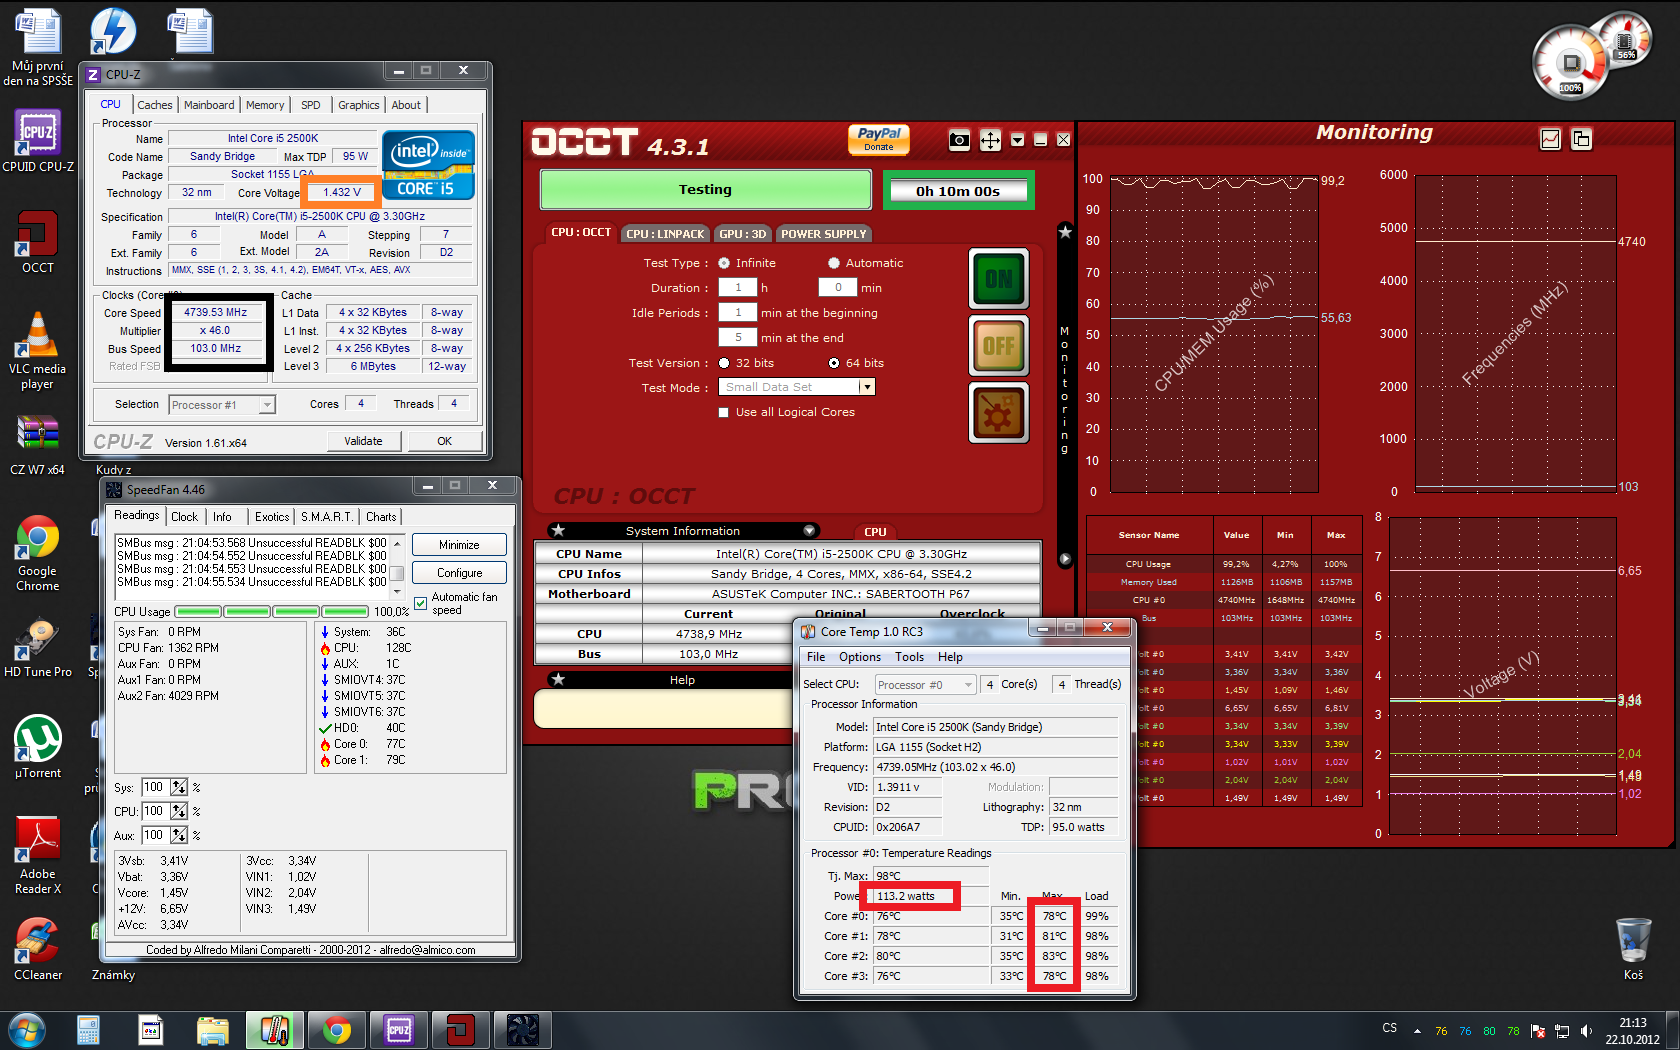Click the system tray volume speaker icon

pyautogui.click(x=1585, y=1031)
